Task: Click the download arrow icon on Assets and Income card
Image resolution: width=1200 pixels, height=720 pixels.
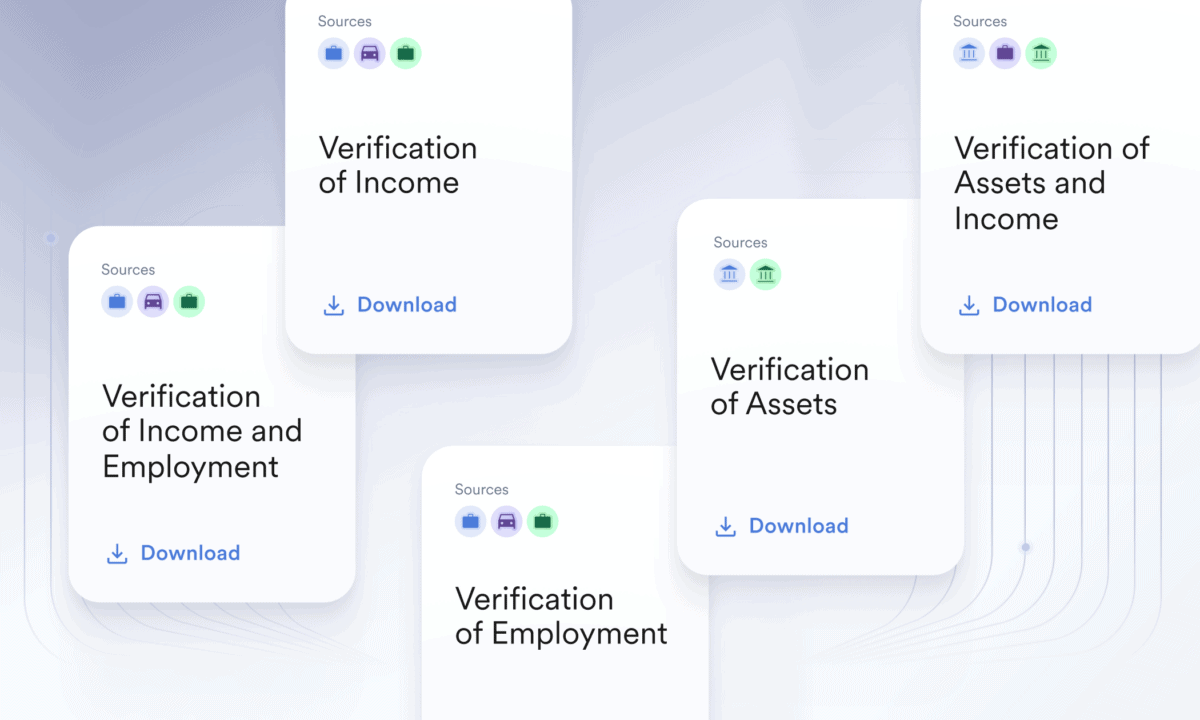Action: pos(969,305)
